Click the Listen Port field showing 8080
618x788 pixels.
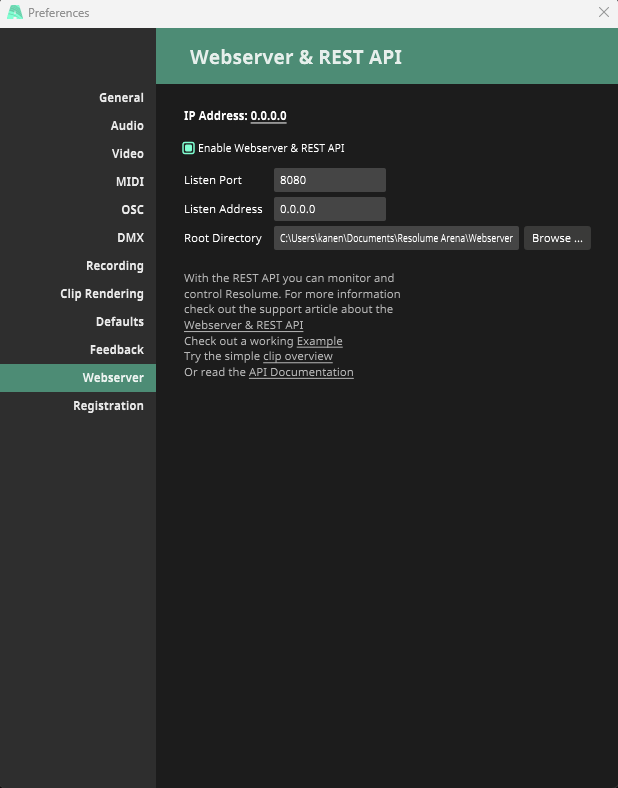(330, 180)
